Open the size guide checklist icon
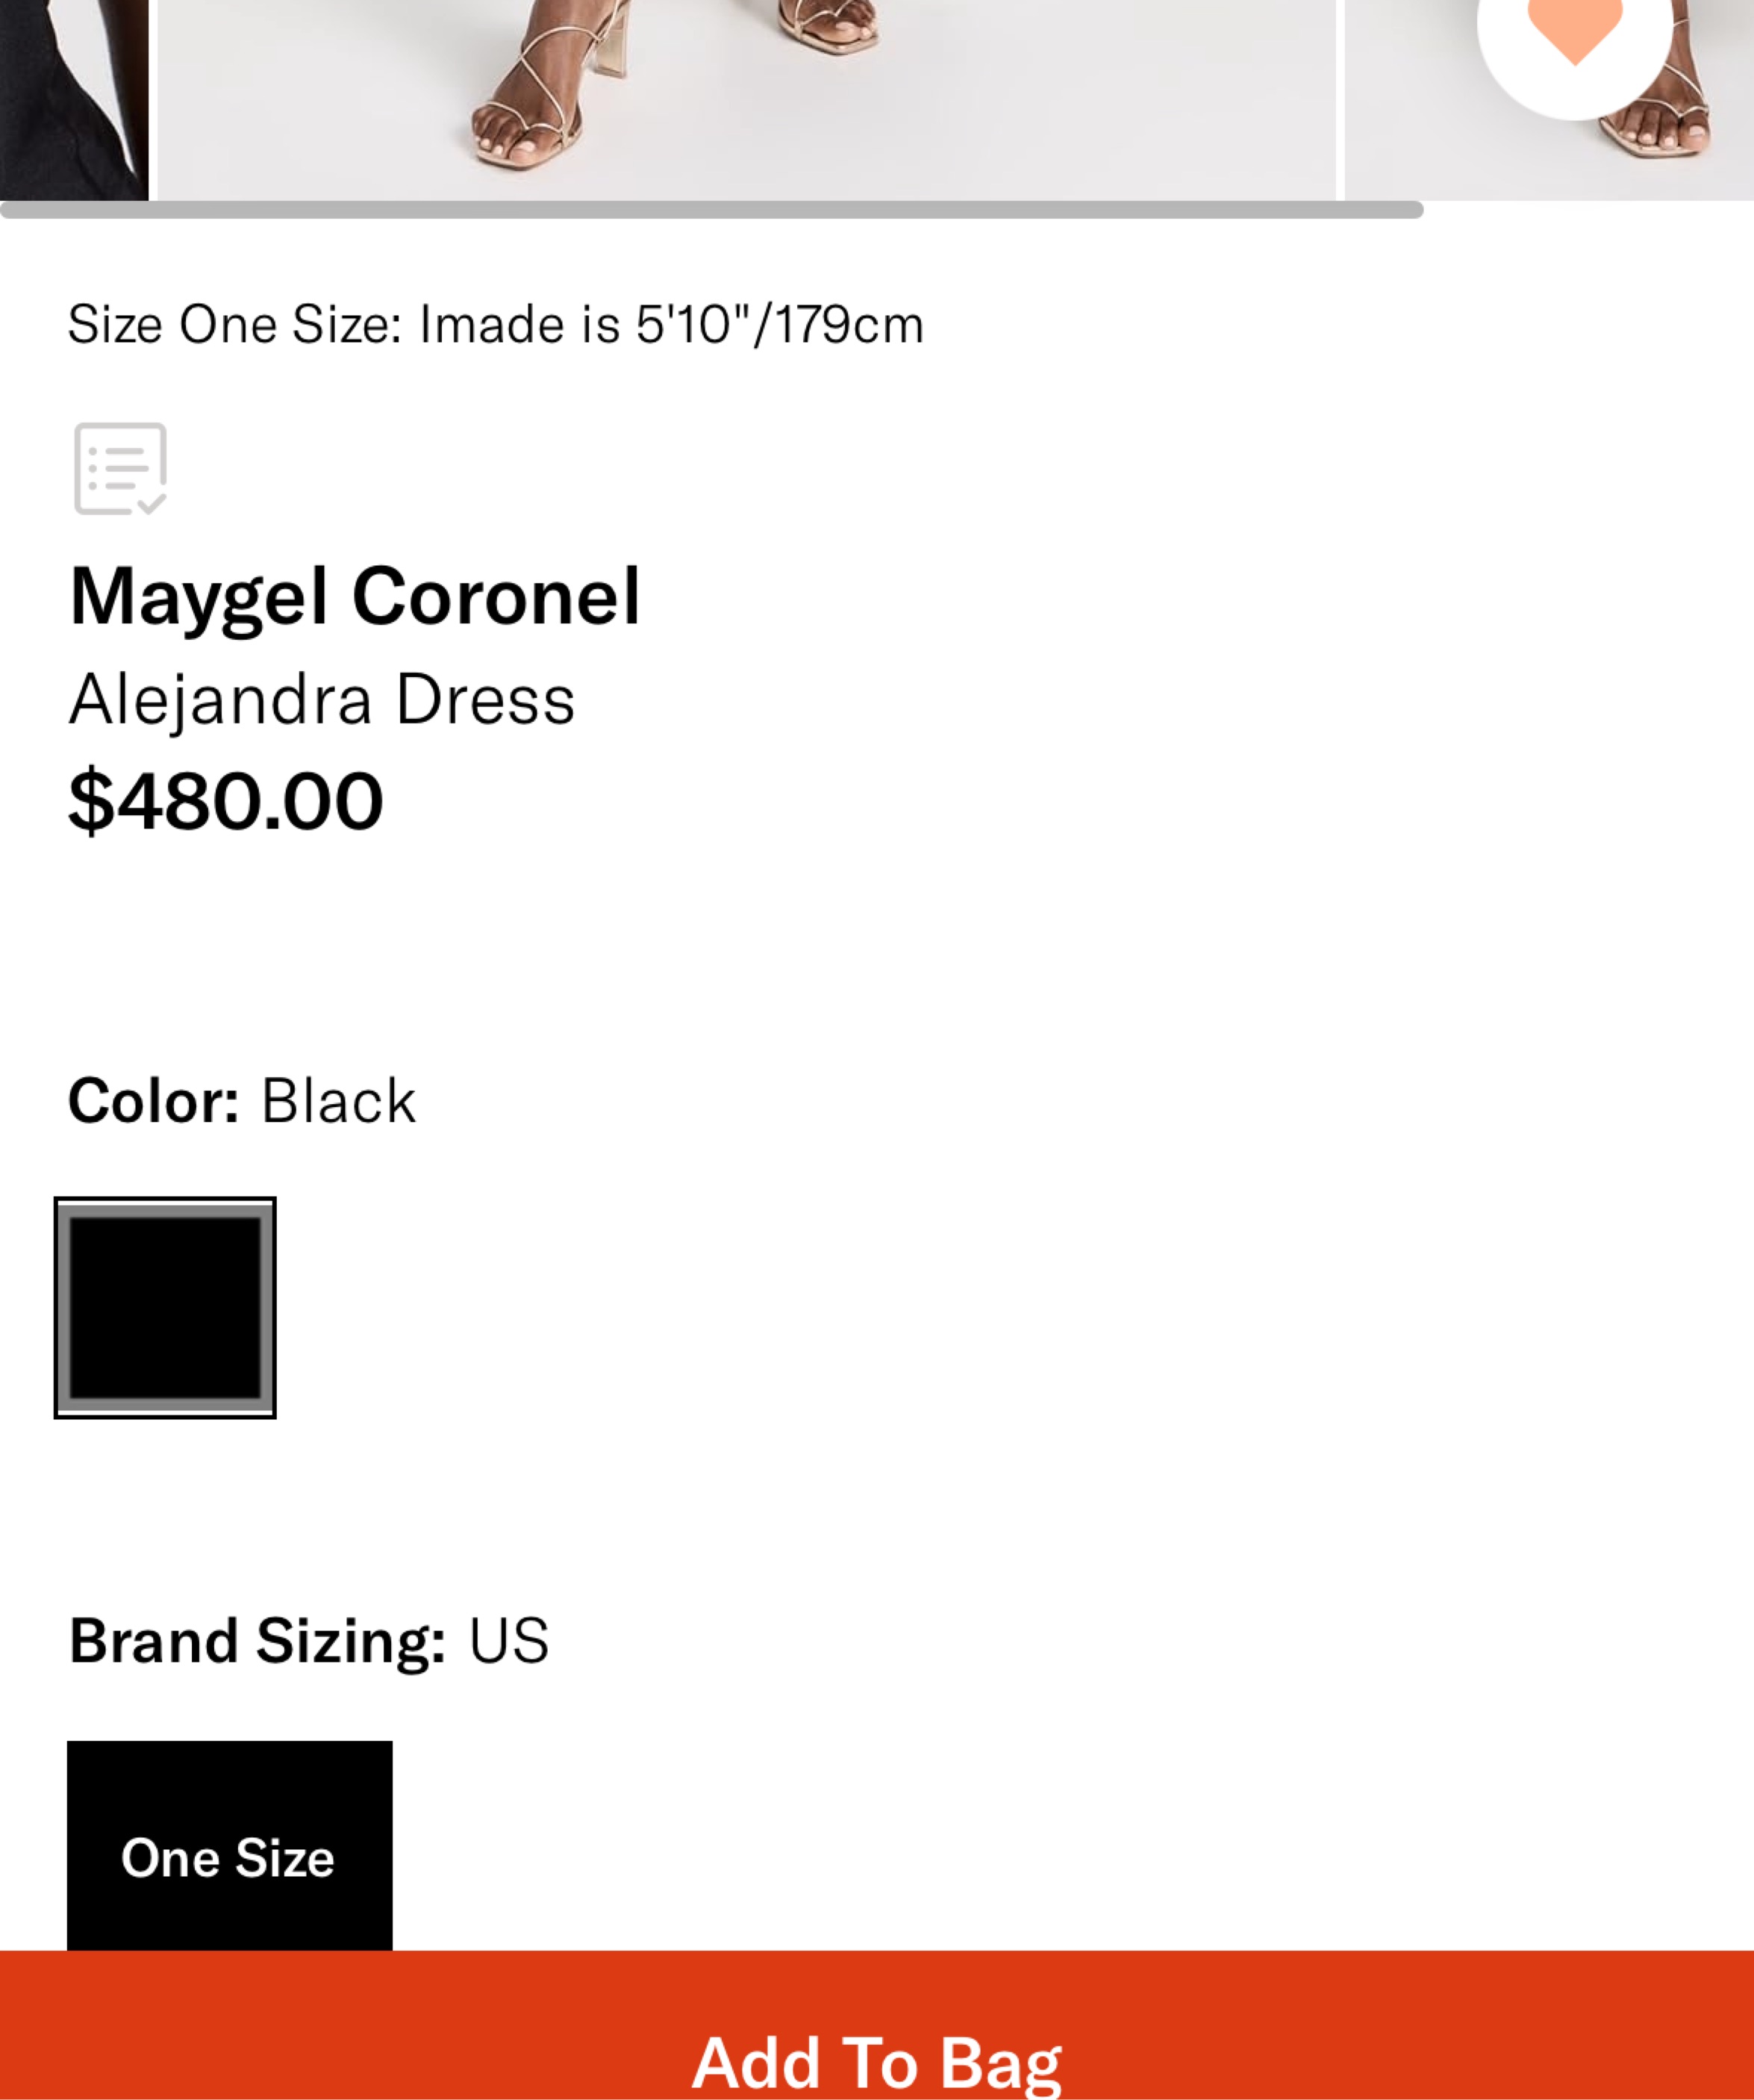Screen dimensions: 1754x2100 [x=120, y=469]
